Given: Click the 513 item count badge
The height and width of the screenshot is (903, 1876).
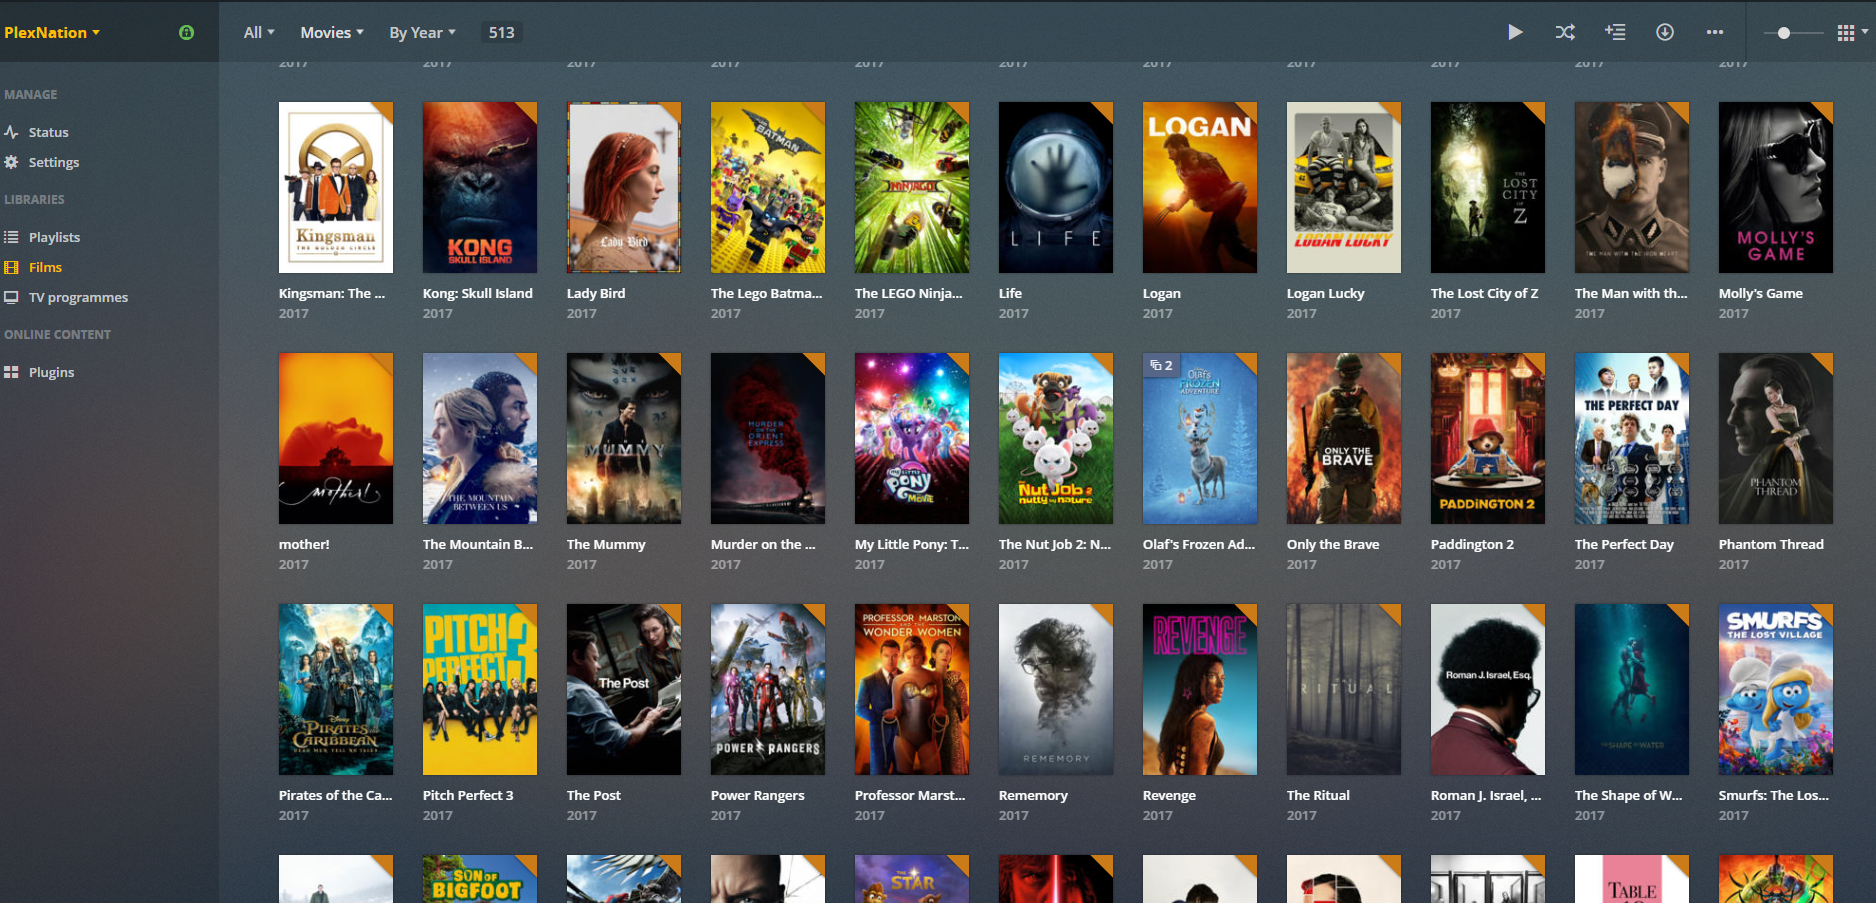Looking at the screenshot, I should pos(501,32).
